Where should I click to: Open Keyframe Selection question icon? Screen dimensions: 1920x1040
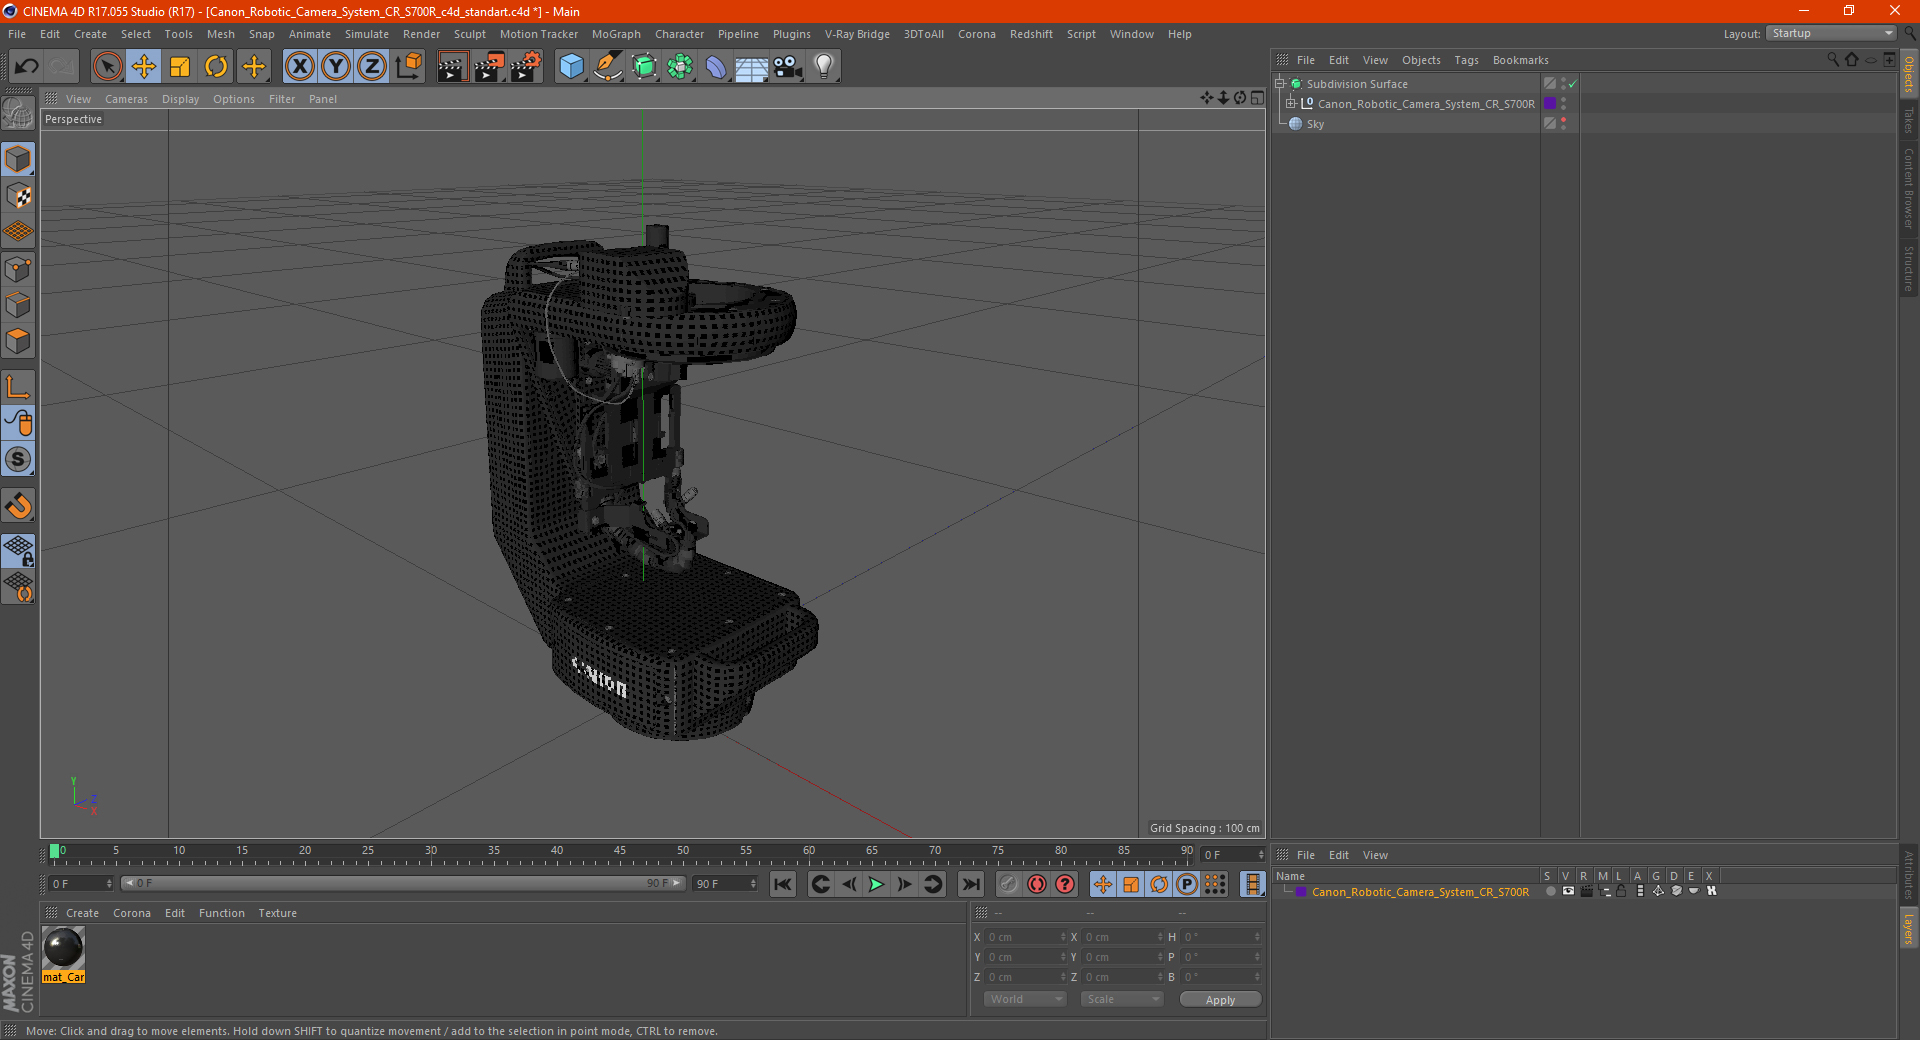click(1065, 884)
